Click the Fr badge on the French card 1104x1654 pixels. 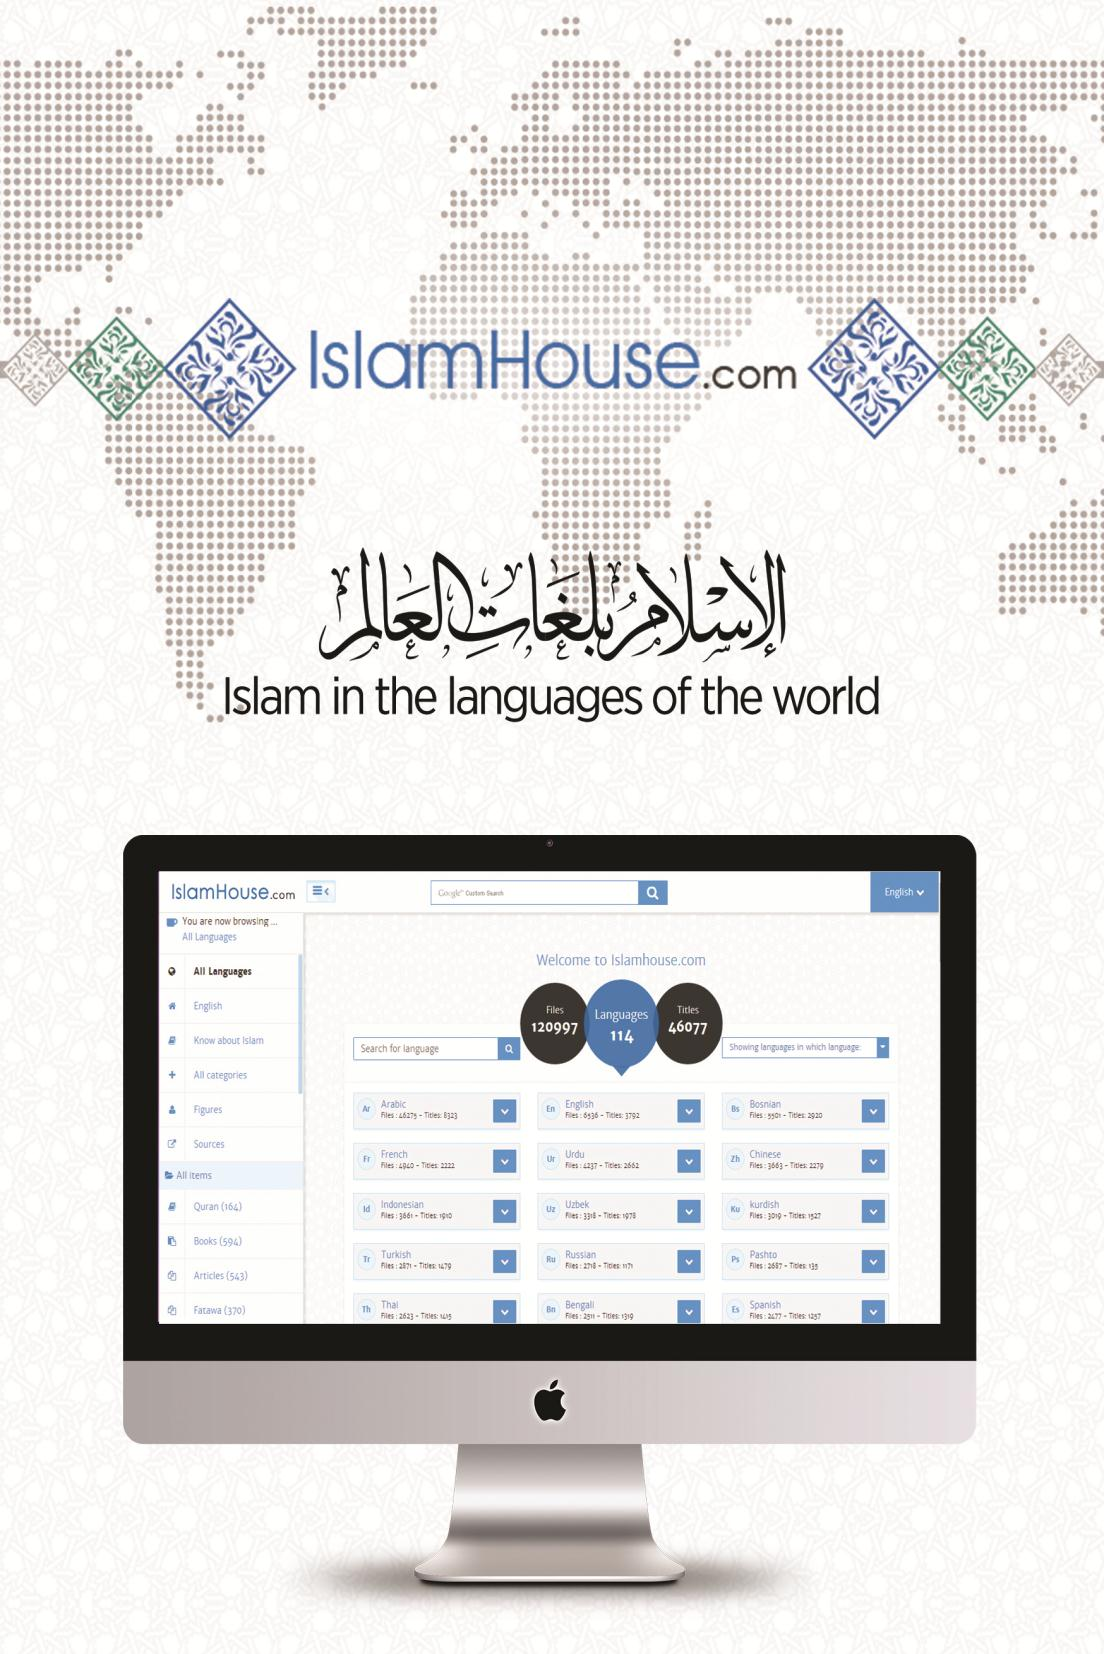click(366, 1159)
